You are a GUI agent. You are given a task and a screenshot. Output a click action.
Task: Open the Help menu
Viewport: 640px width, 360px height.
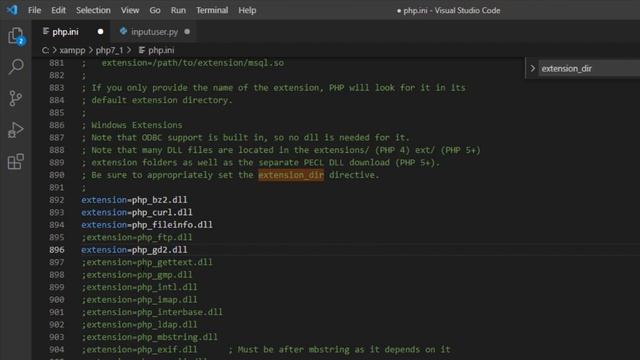pos(247,10)
